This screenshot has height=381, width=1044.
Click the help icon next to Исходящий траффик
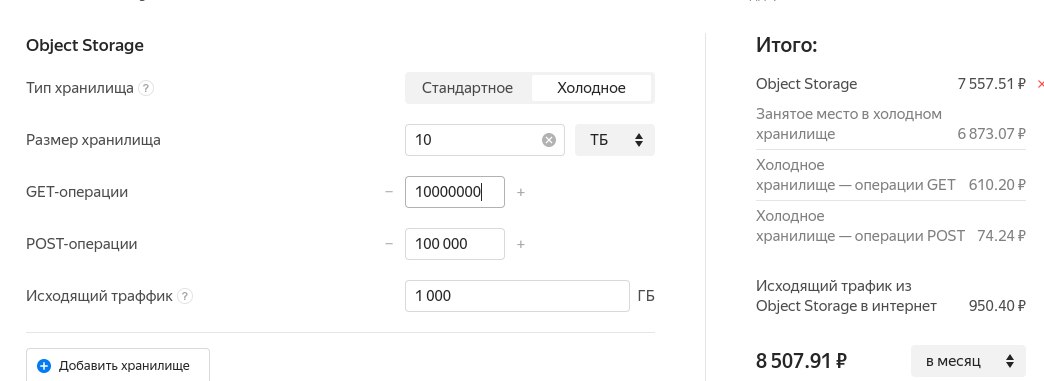point(185,296)
